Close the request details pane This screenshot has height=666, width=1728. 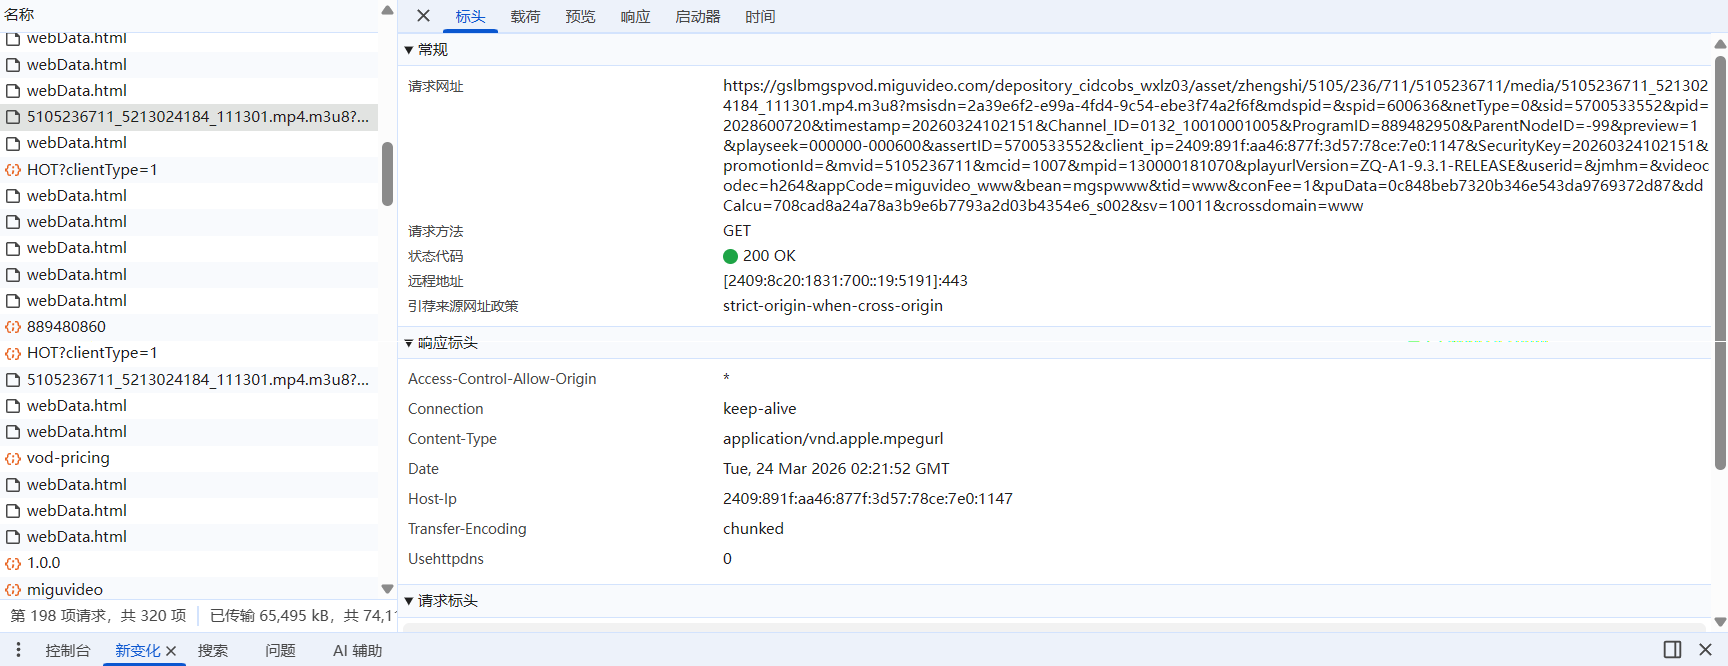point(423,16)
